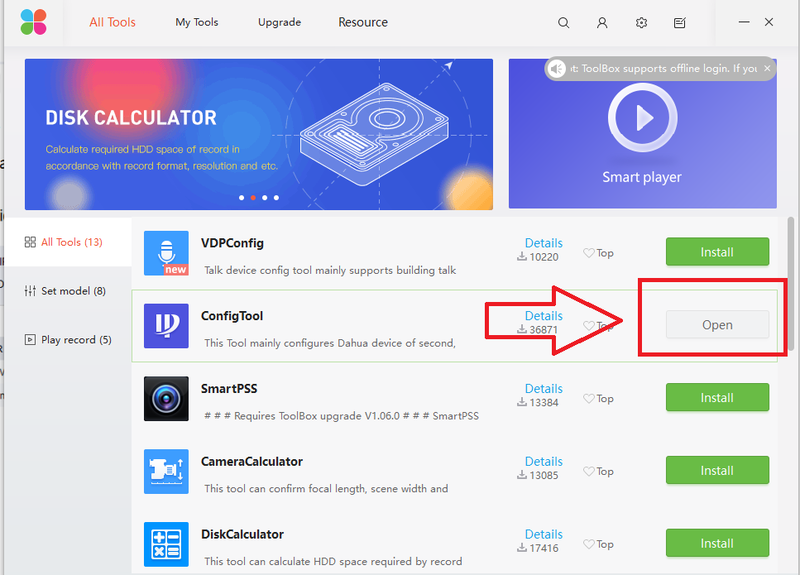Click 'Talk device config tool' description
The height and width of the screenshot is (575, 800).
[330, 270]
